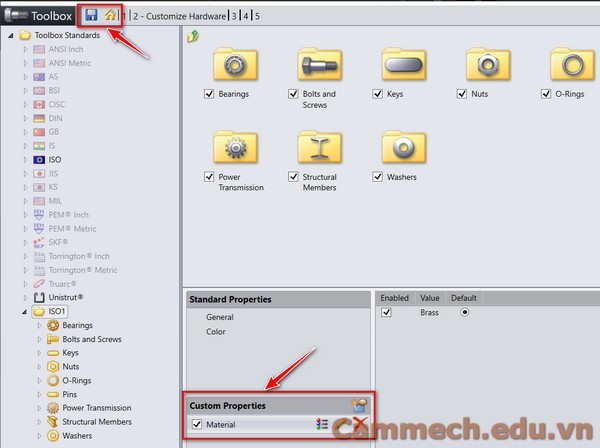Expand the Unistrut node
Screen dimensions: 600x448
[25, 297]
